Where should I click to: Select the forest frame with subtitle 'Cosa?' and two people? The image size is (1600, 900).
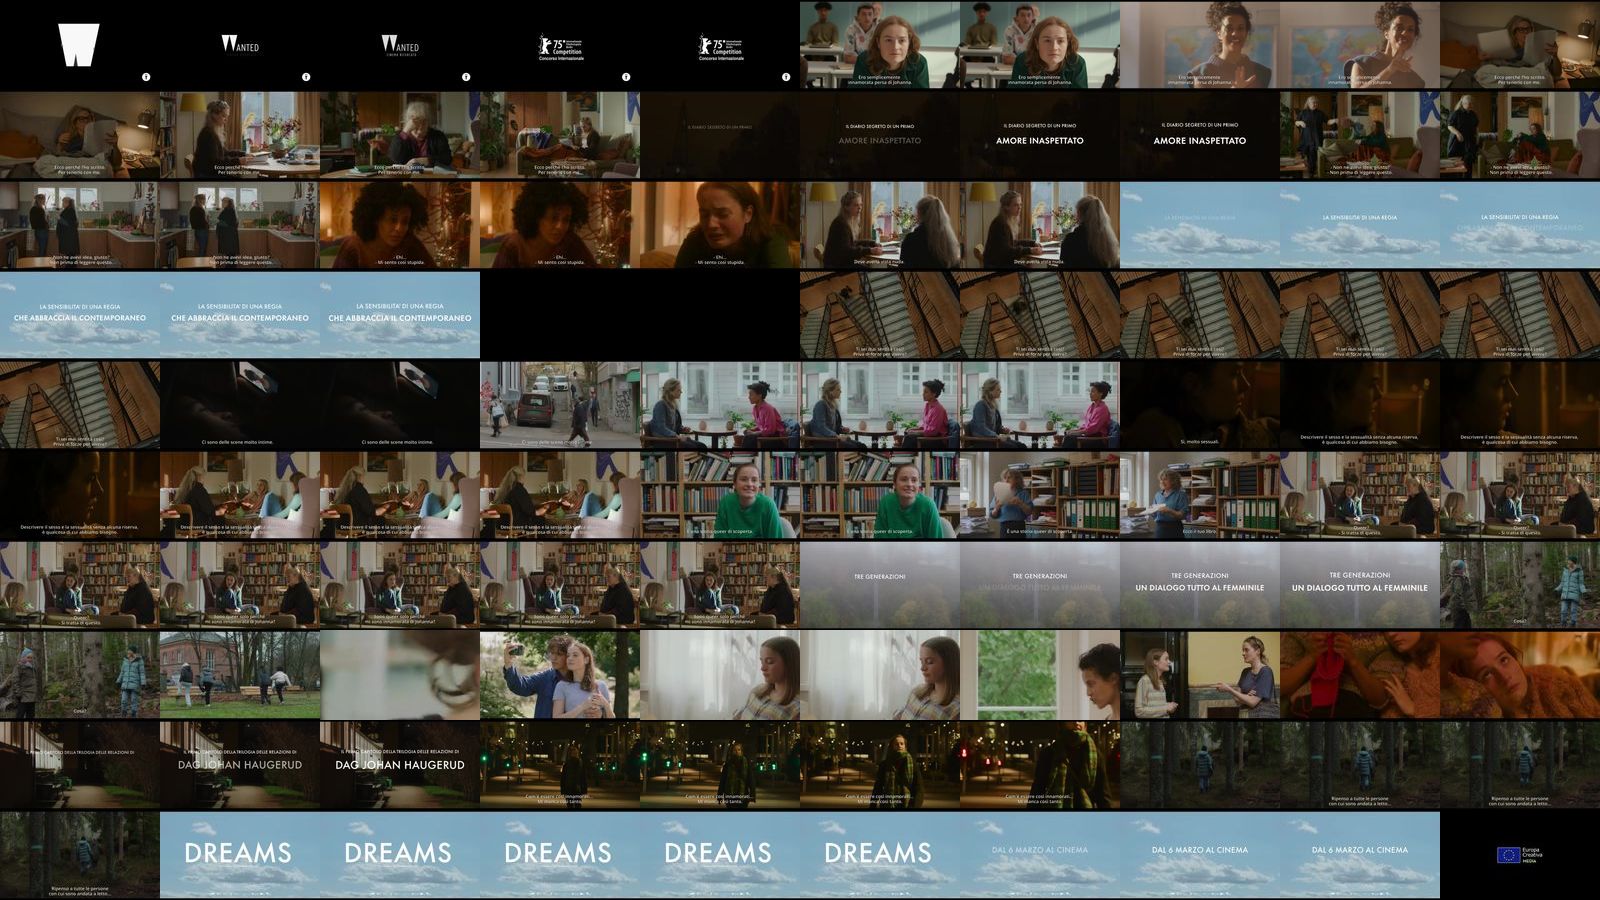tap(80, 675)
